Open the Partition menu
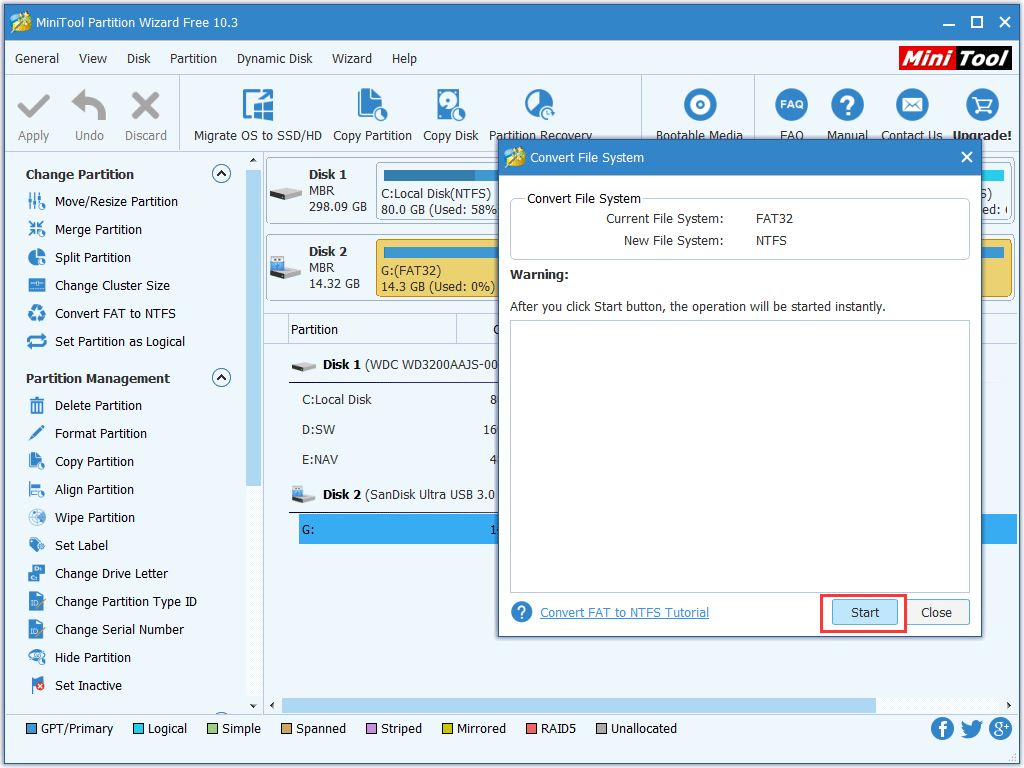 193,59
